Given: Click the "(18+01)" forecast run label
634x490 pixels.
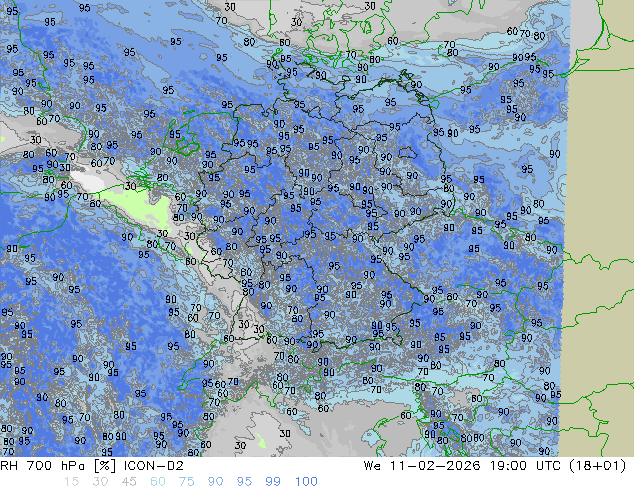Looking at the screenshot, I should [x=598, y=466].
